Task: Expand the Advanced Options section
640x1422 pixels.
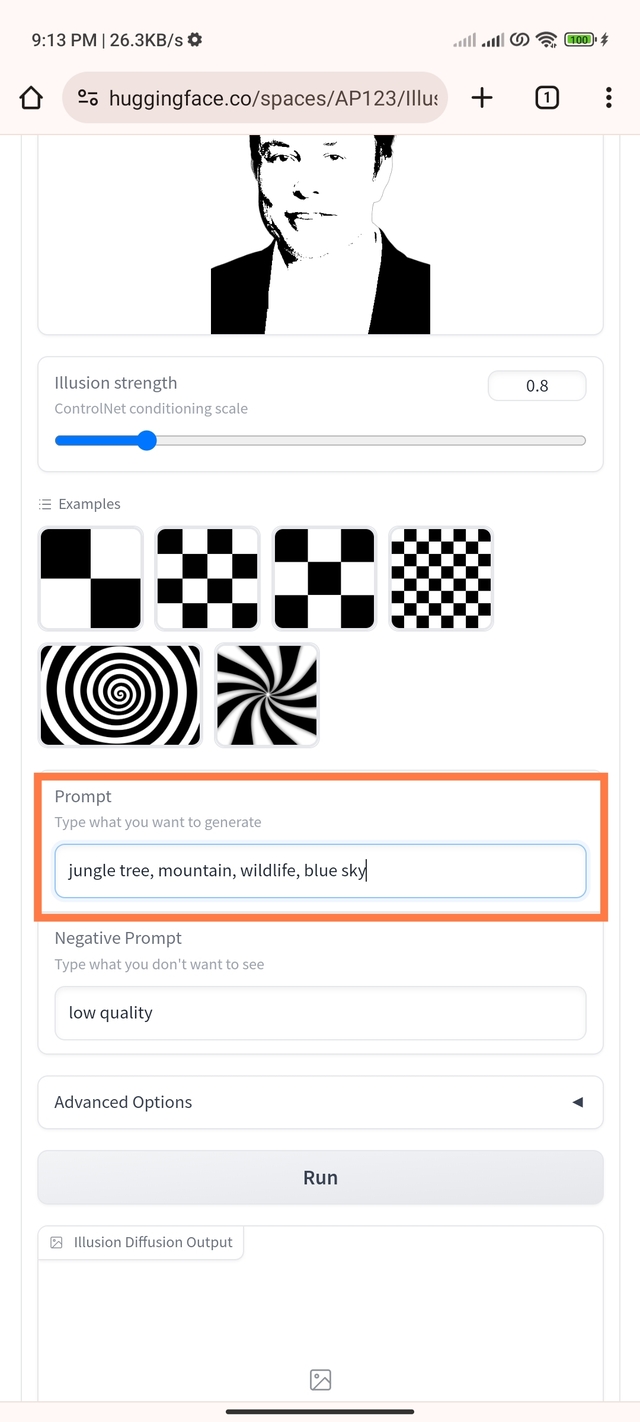Action: point(320,1102)
